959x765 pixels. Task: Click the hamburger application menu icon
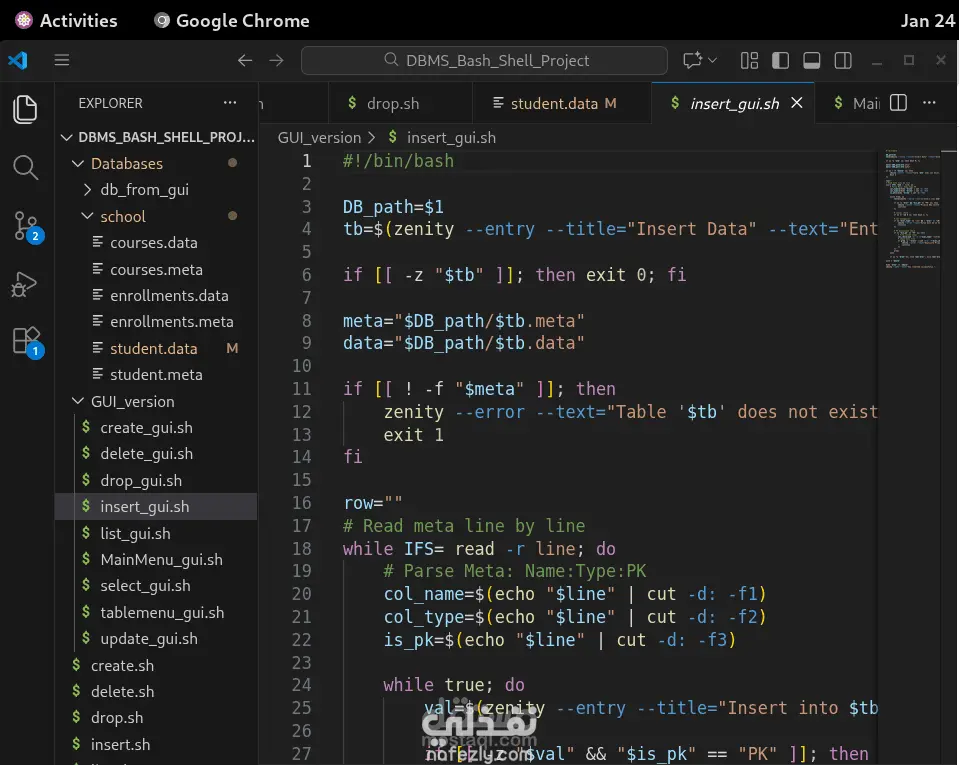[x=62, y=60]
